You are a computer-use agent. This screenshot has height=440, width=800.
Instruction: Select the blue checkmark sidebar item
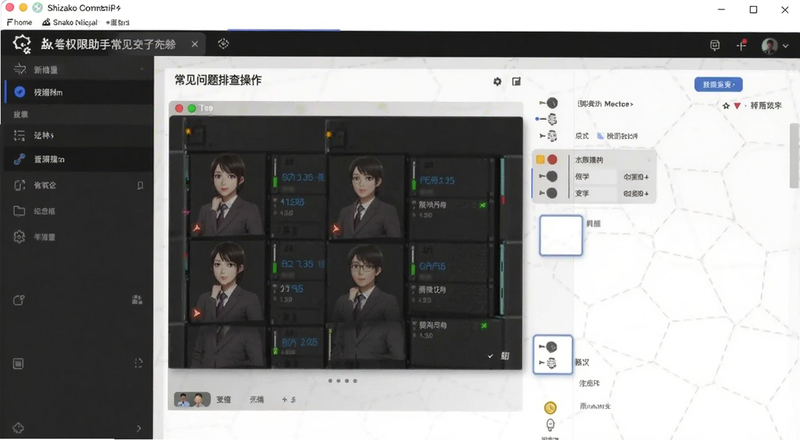coord(79,92)
